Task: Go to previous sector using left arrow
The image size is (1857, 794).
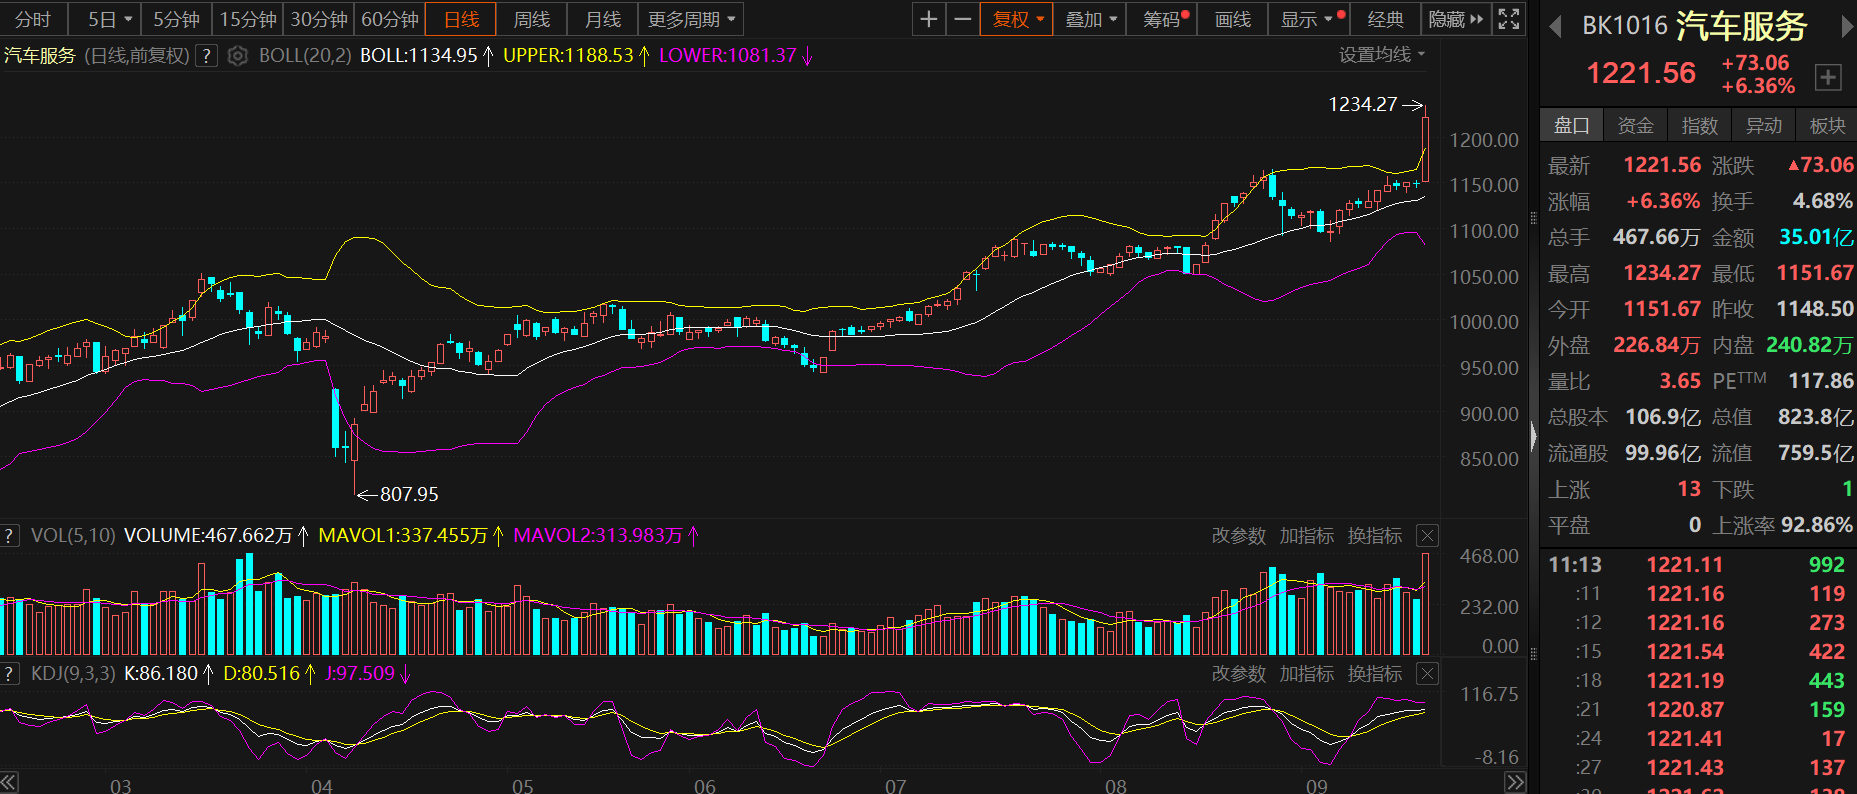Action: coord(1555,27)
